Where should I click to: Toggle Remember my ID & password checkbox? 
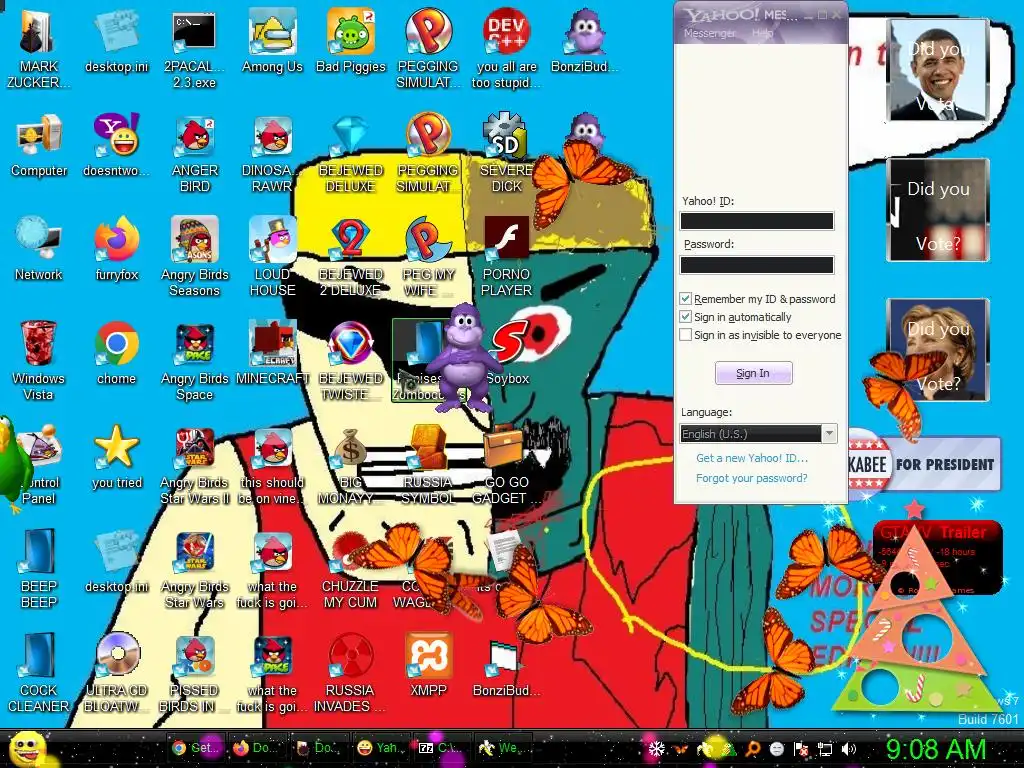pos(685,298)
